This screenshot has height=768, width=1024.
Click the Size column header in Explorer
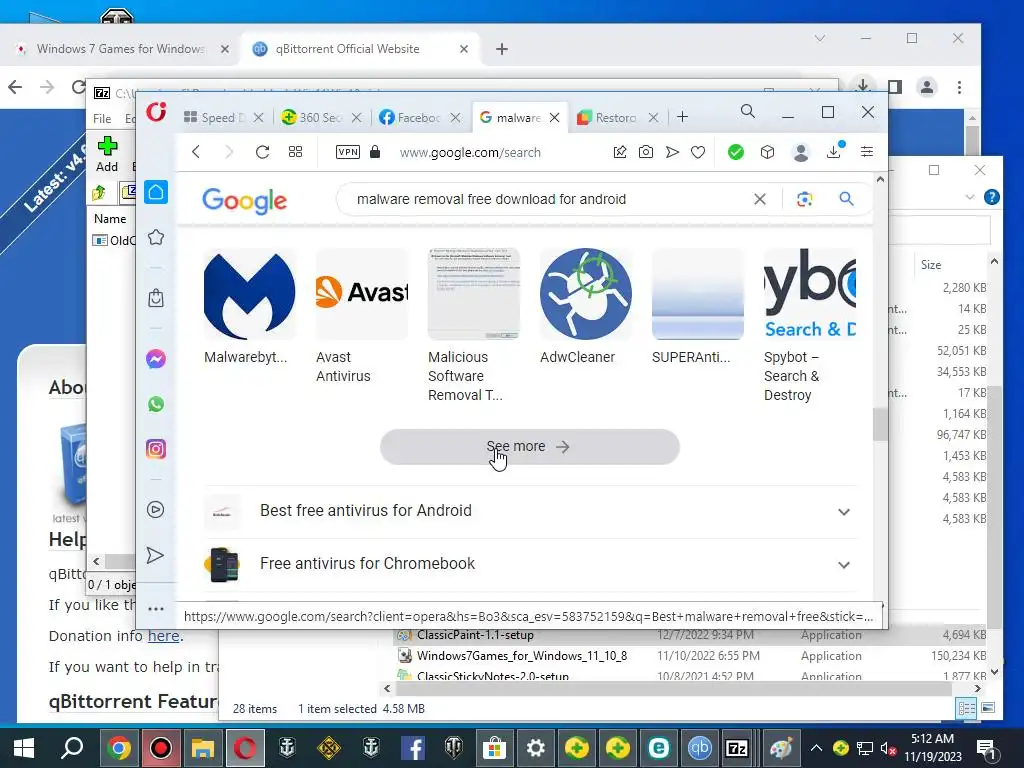(931, 264)
